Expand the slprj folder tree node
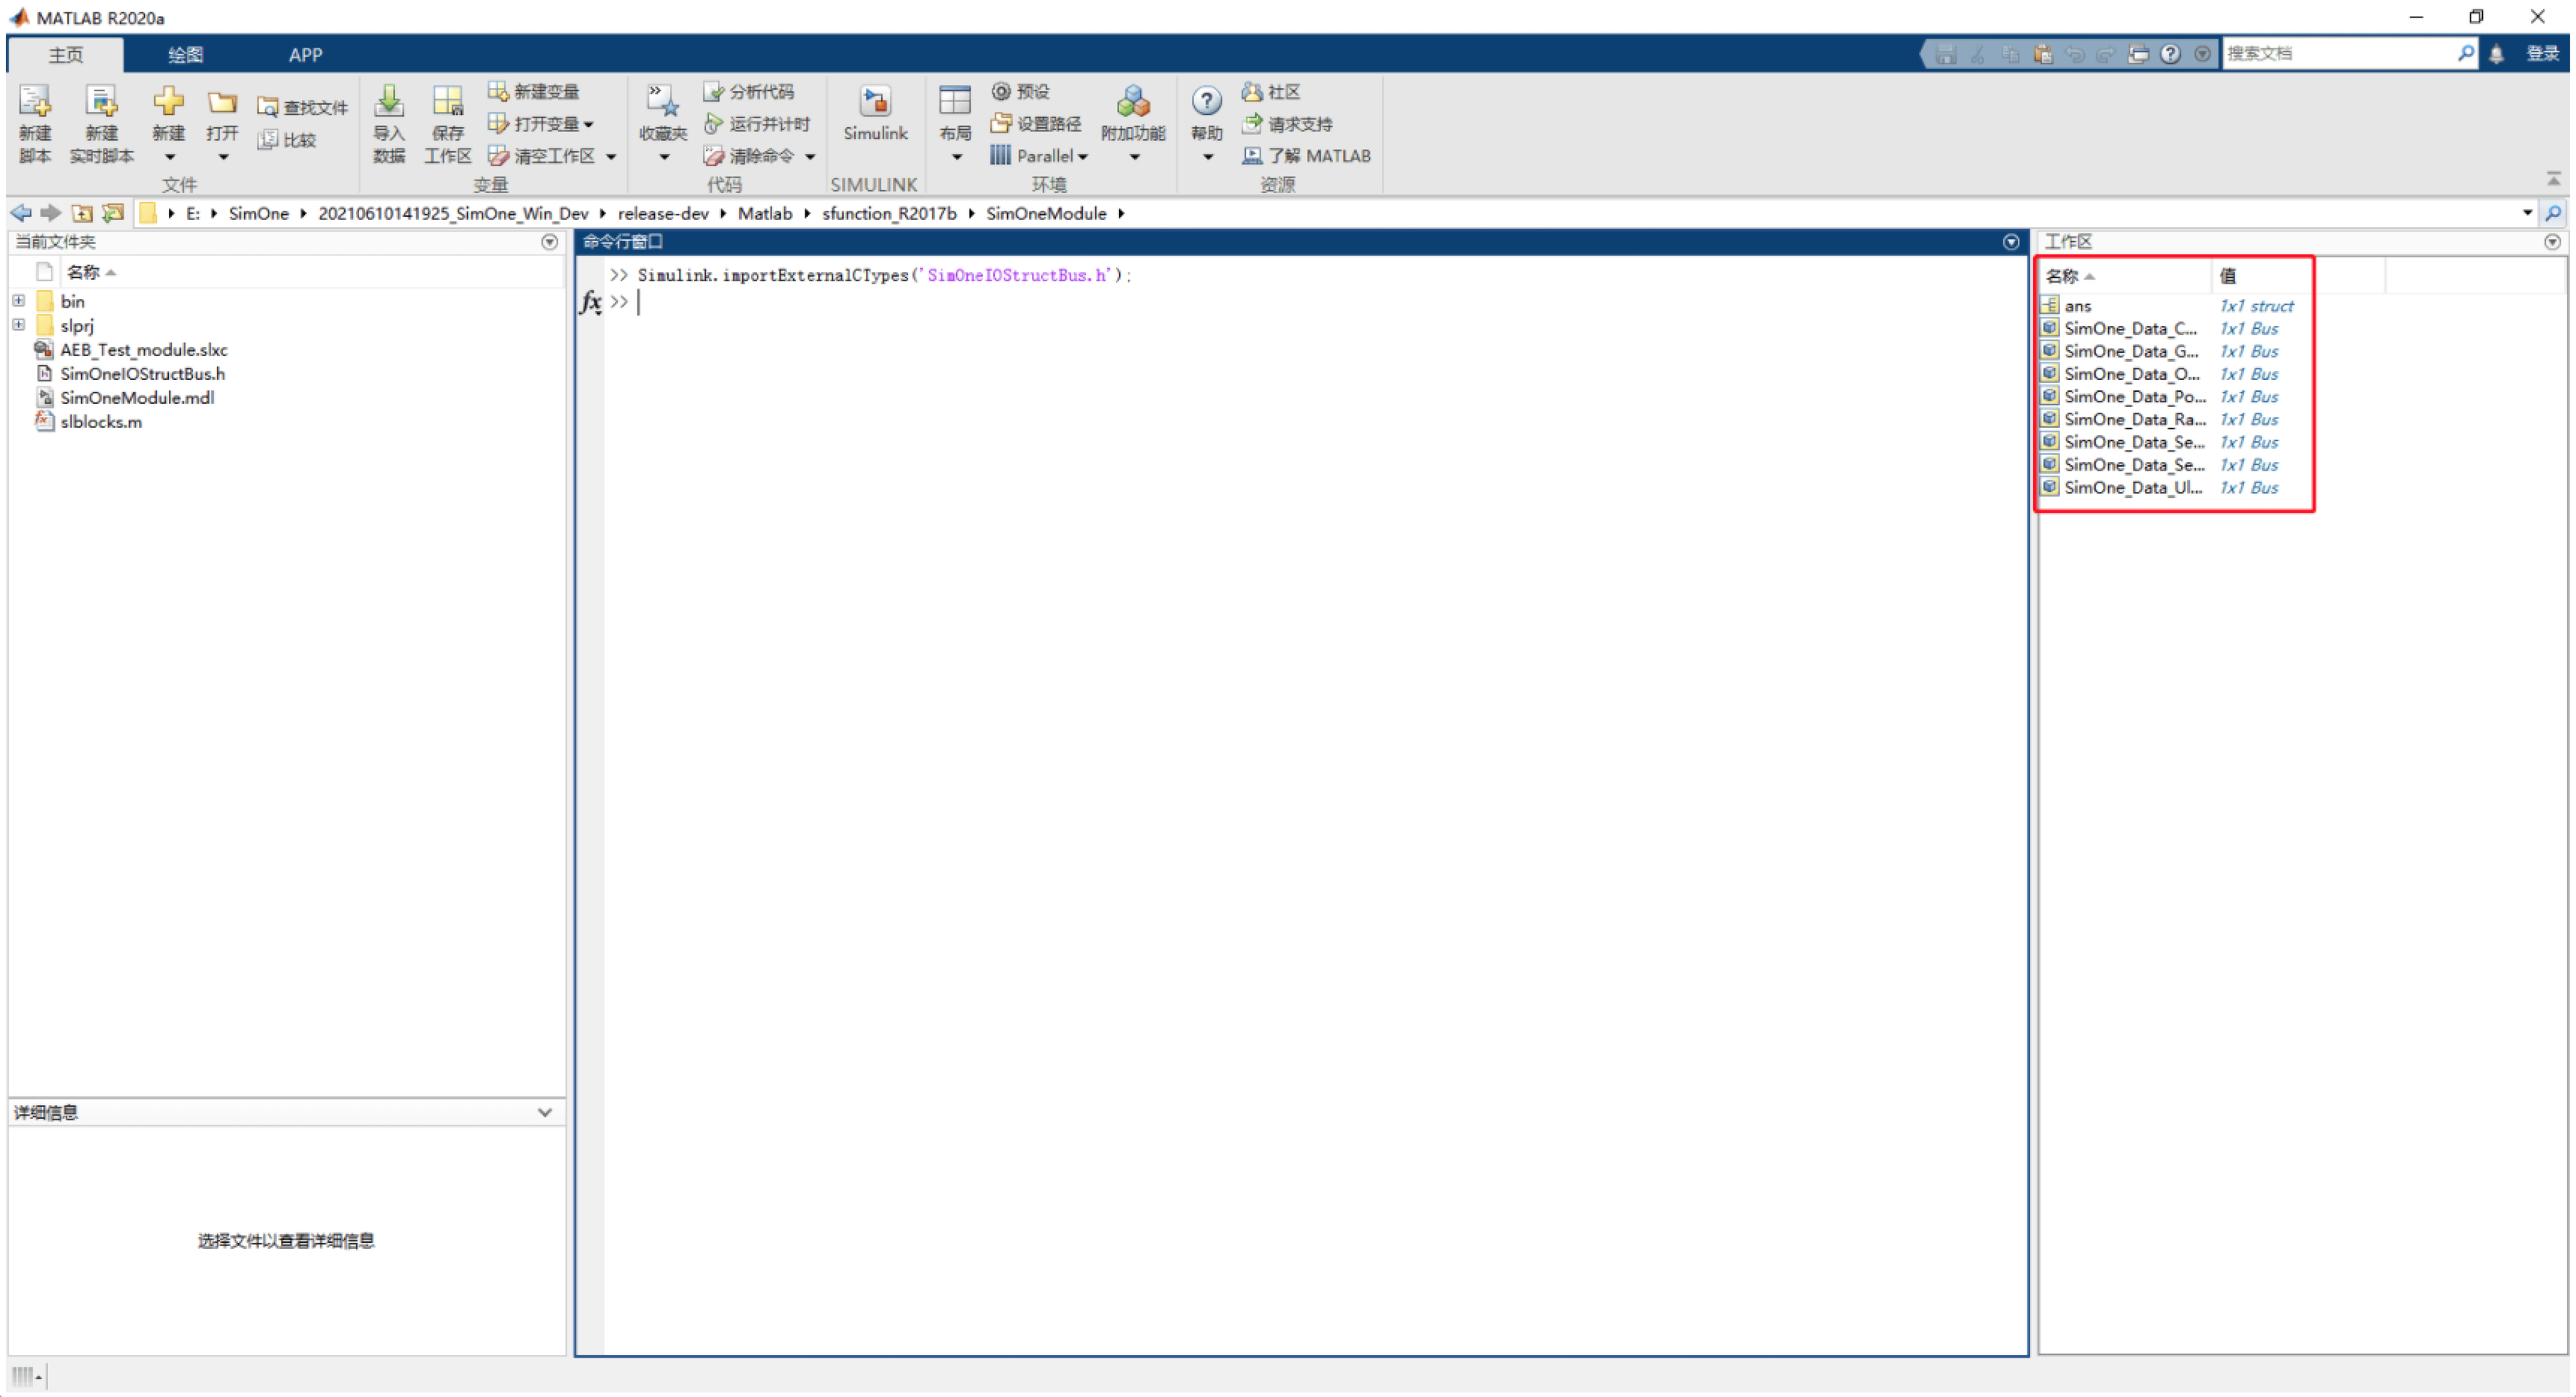Image resolution: width=2576 pixels, height=1397 pixels. click(x=19, y=325)
